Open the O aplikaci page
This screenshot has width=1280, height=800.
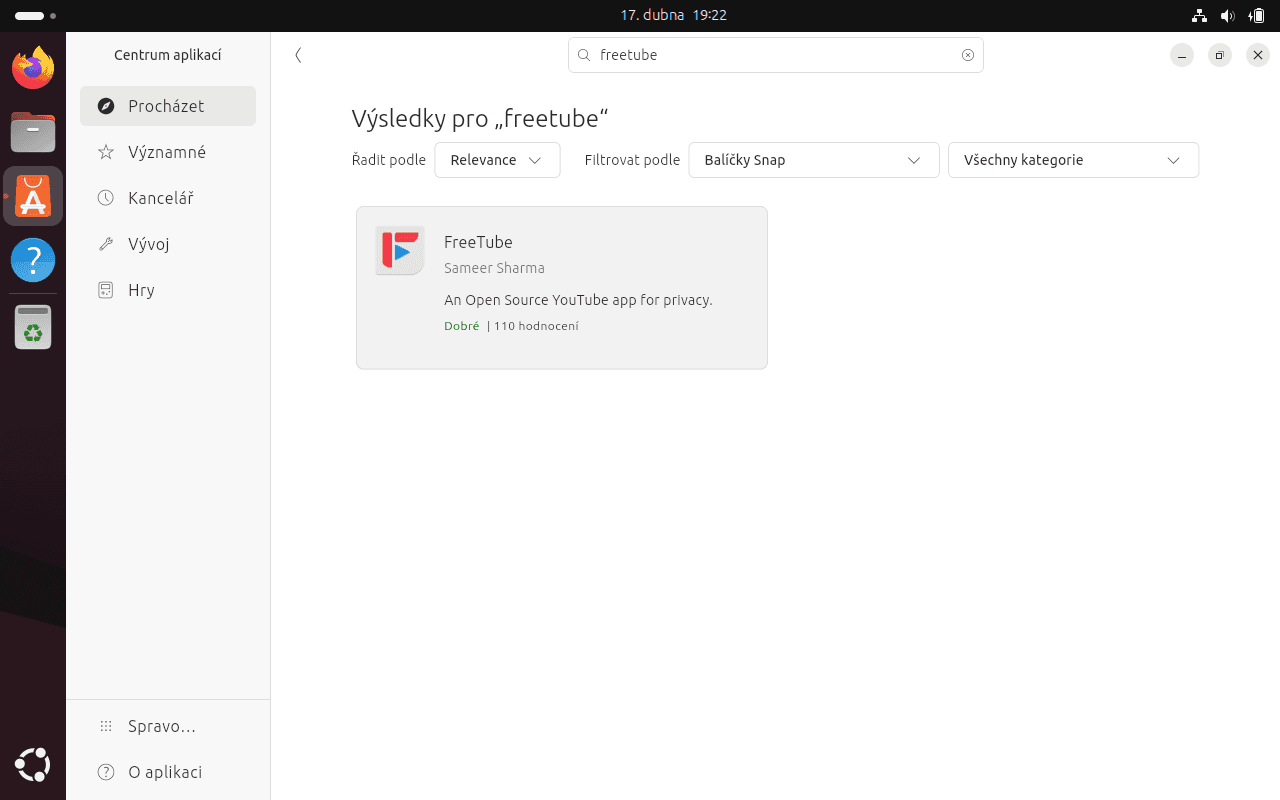click(x=168, y=772)
